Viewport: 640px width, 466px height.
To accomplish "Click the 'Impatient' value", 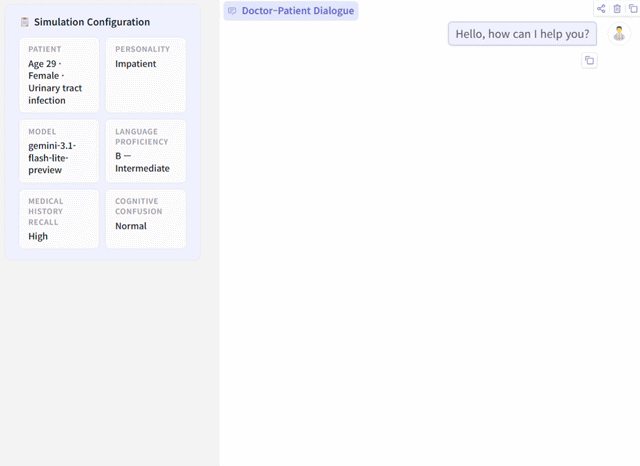I will coord(136,64).
